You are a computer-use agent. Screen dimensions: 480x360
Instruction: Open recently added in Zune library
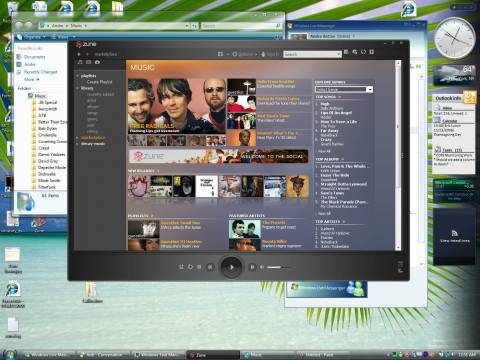coord(100,94)
